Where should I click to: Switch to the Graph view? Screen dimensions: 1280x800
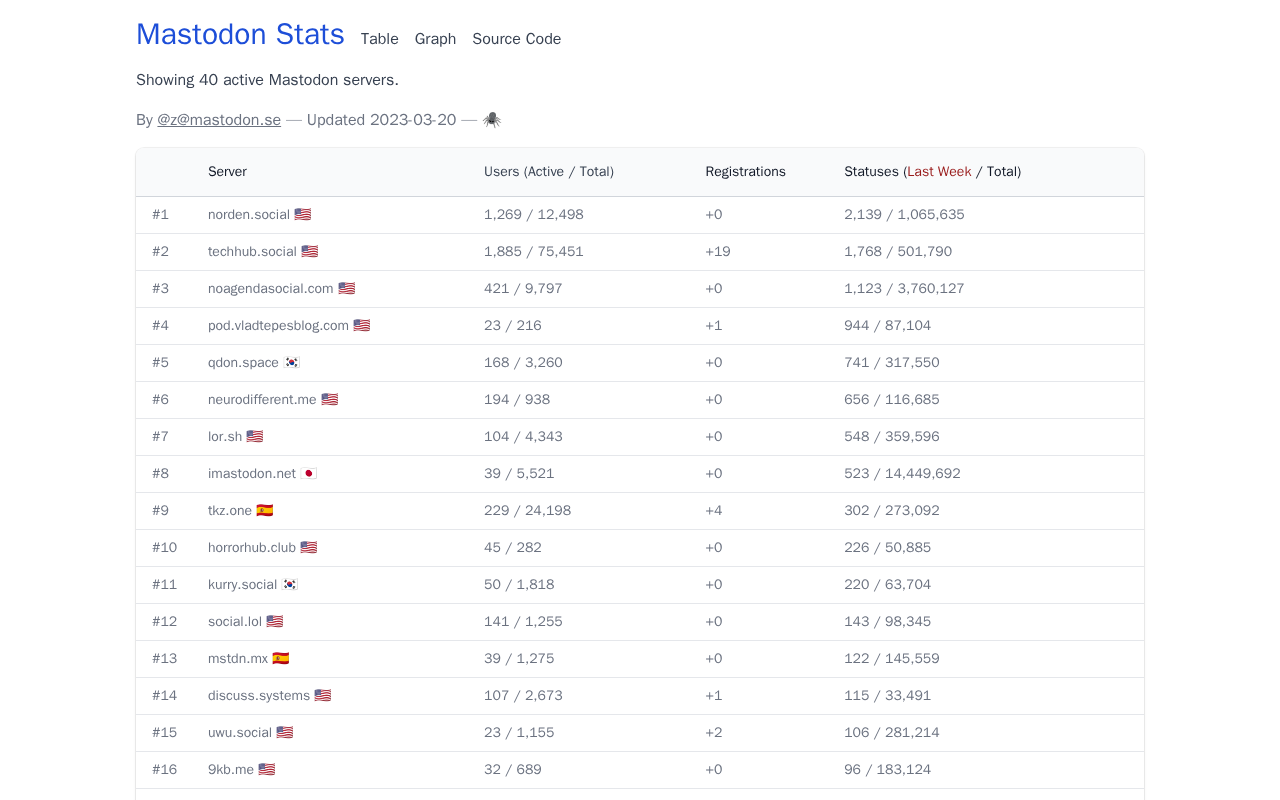point(435,39)
